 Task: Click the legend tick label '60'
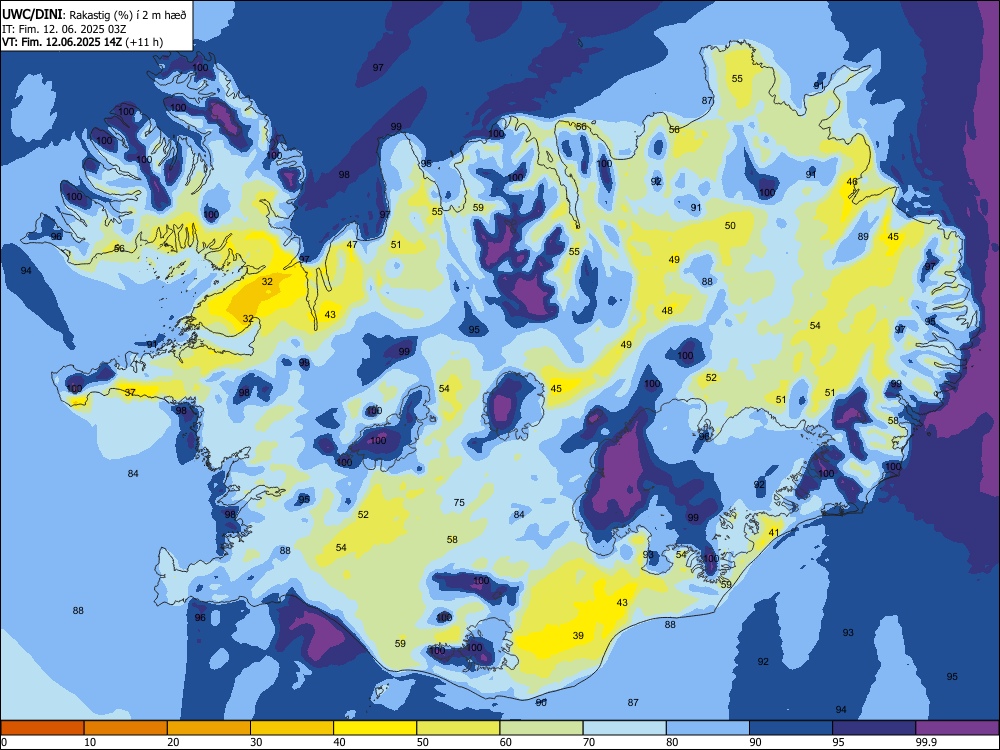pos(506,742)
